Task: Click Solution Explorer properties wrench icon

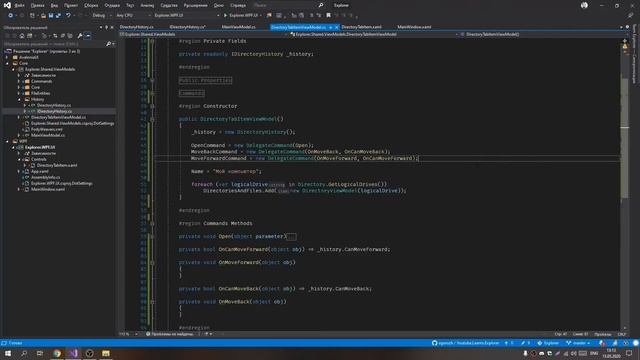Action: point(80,36)
